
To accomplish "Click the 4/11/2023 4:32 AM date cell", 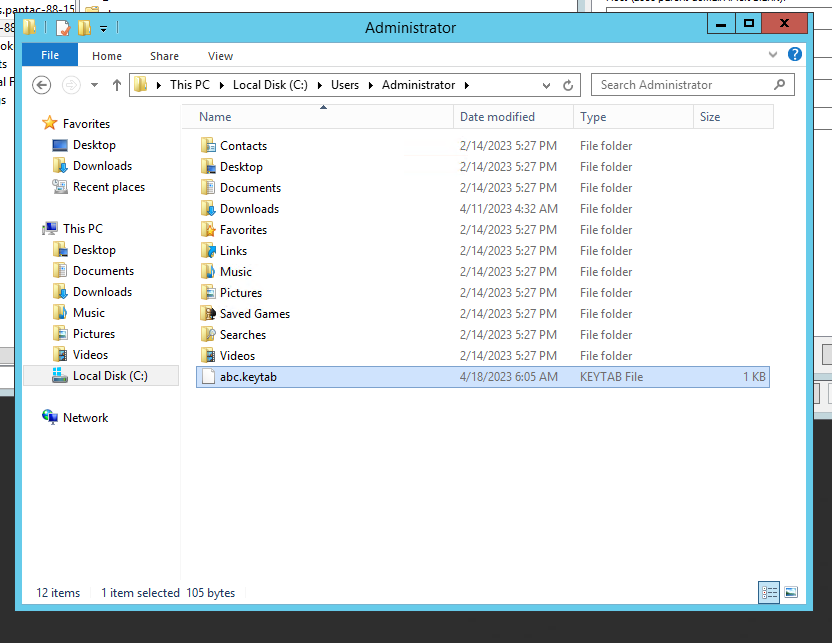I will point(508,208).
